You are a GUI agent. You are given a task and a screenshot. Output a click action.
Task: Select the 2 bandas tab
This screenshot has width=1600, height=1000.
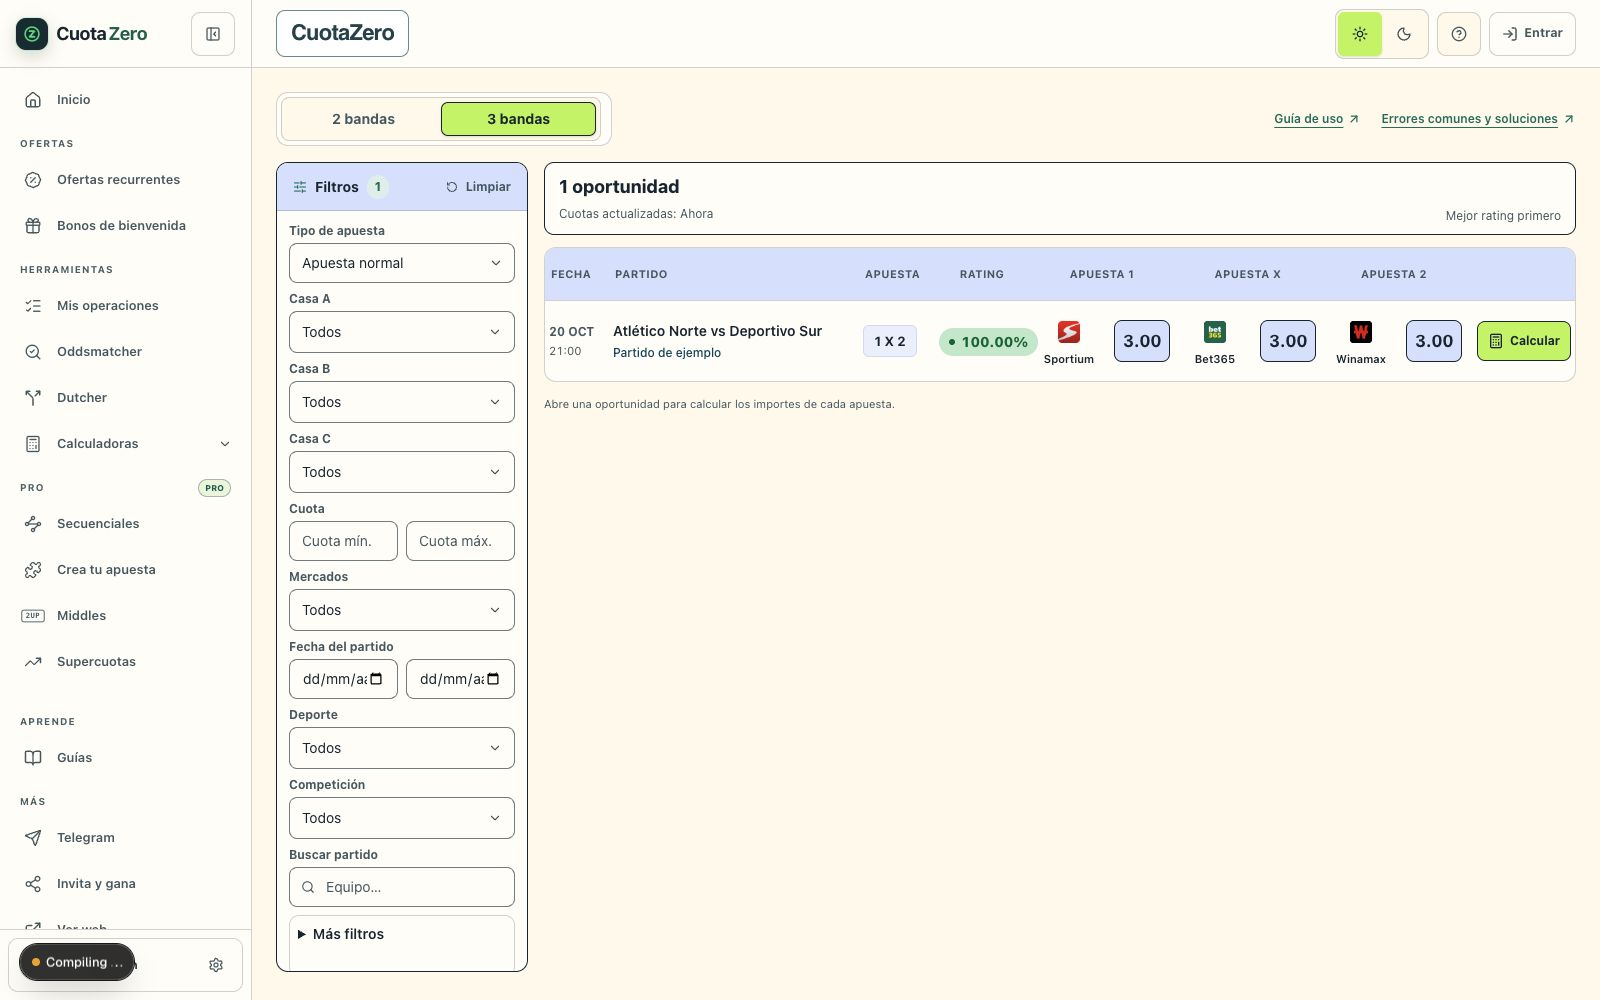pyautogui.click(x=363, y=119)
